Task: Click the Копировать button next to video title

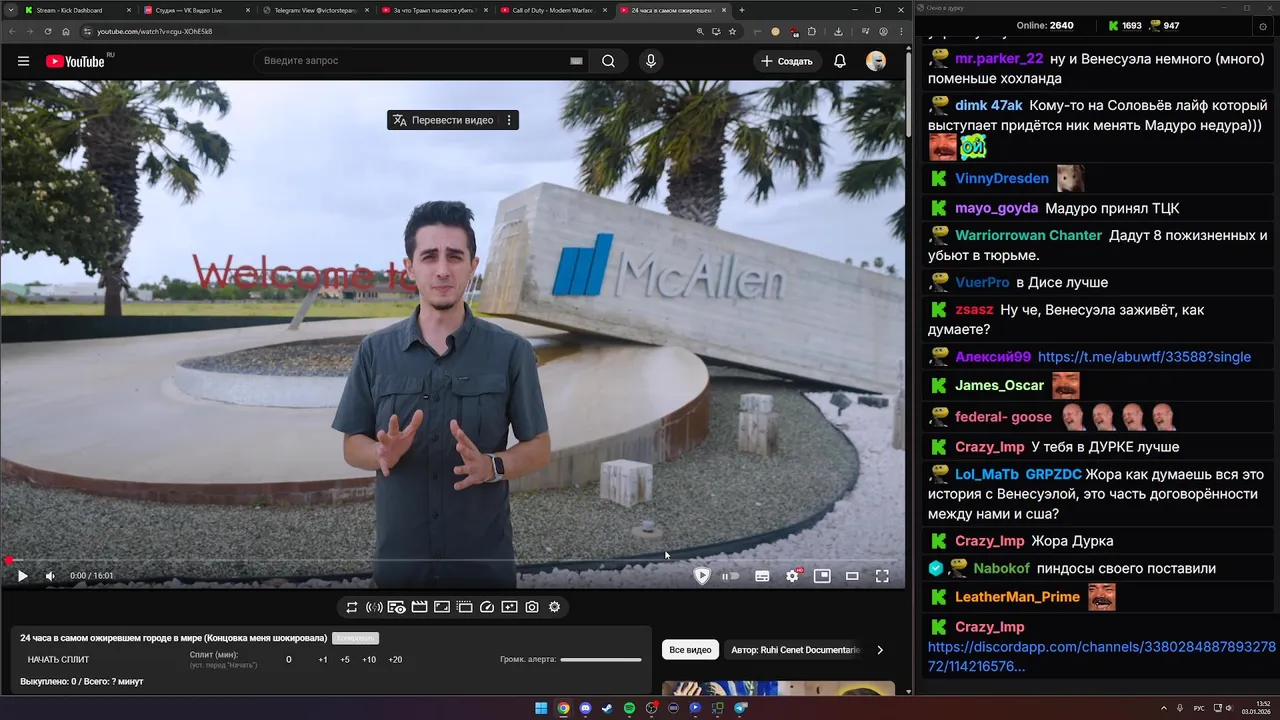Action: (x=355, y=638)
